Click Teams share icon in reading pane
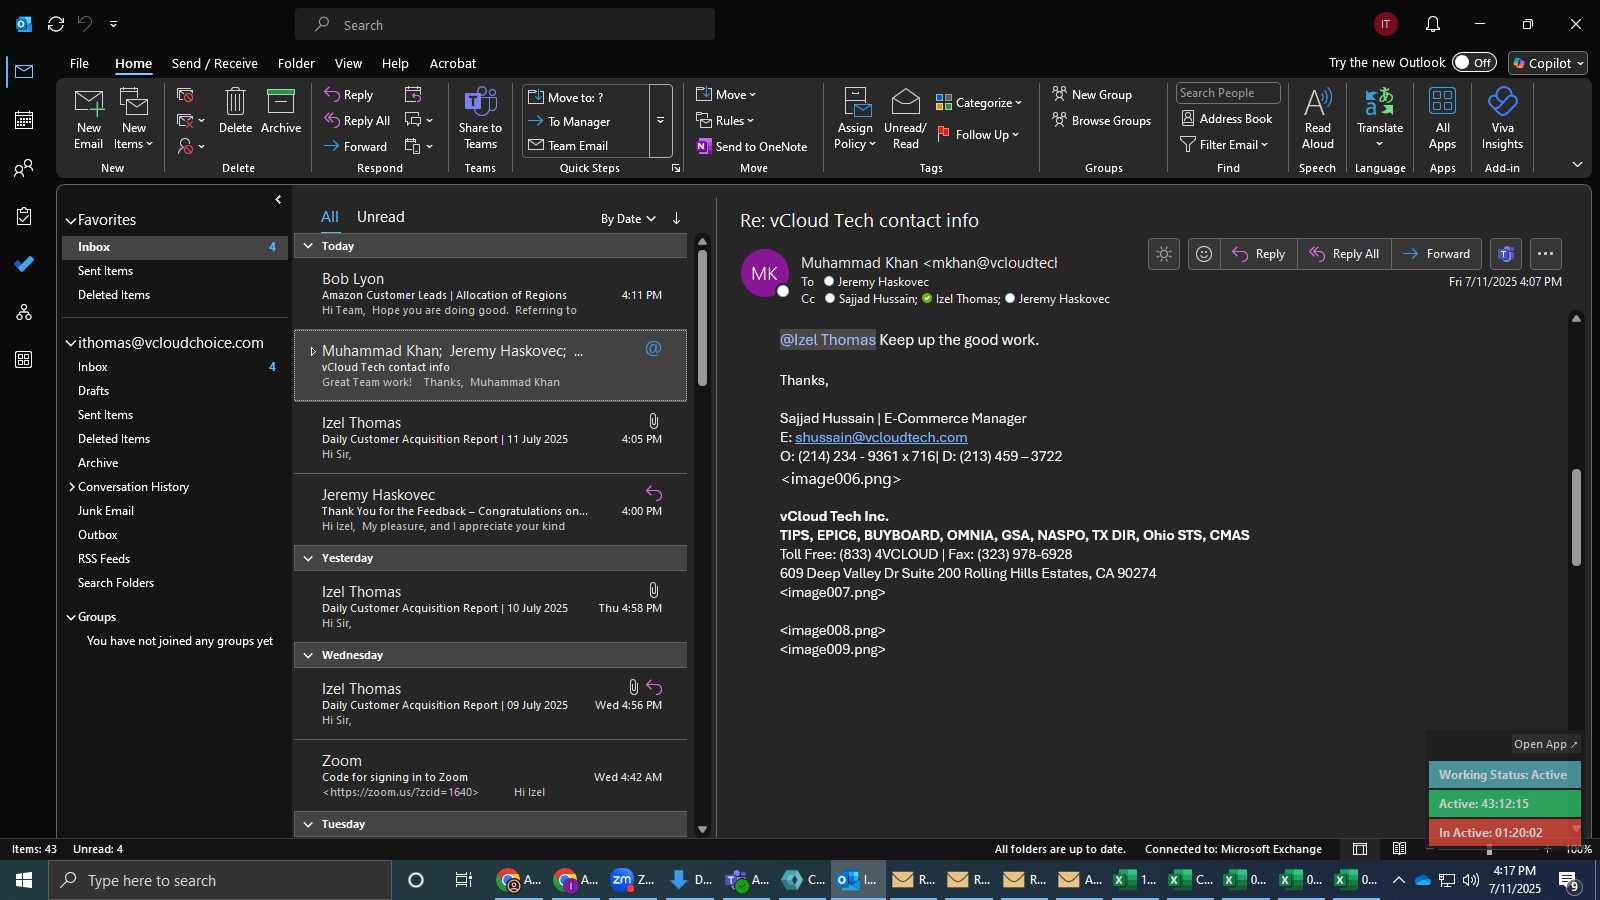Viewport: 1600px width, 900px height. 1505,254
